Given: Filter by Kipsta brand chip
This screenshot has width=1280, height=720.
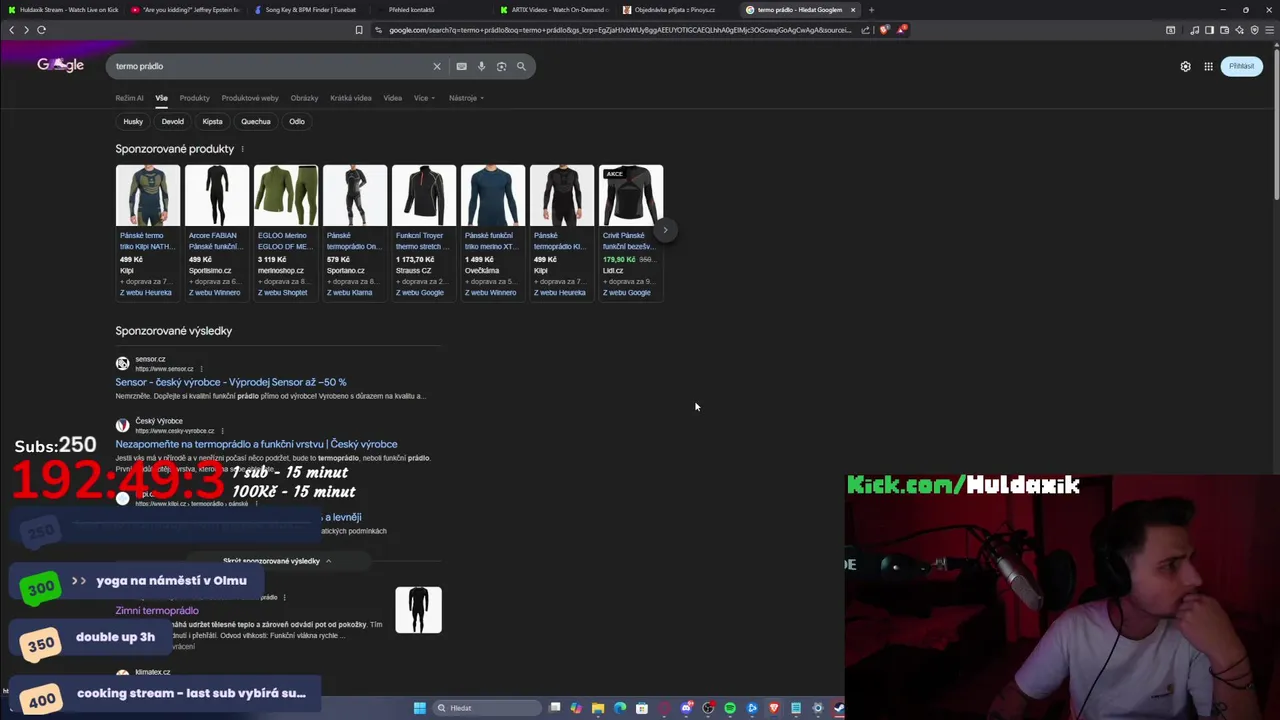Looking at the screenshot, I should [x=212, y=121].
